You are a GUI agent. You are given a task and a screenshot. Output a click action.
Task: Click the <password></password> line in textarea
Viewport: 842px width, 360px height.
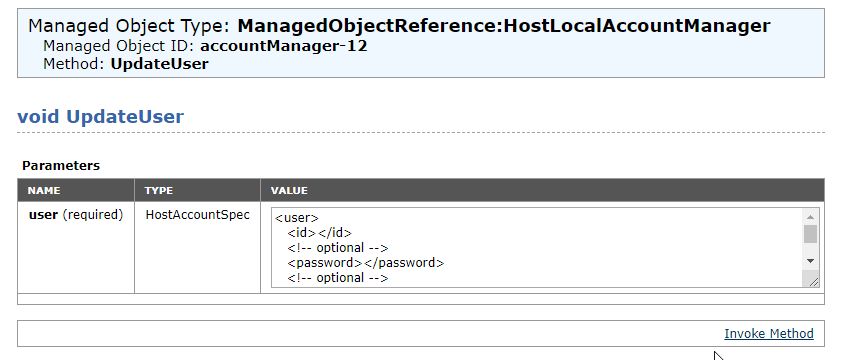point(366,263)
